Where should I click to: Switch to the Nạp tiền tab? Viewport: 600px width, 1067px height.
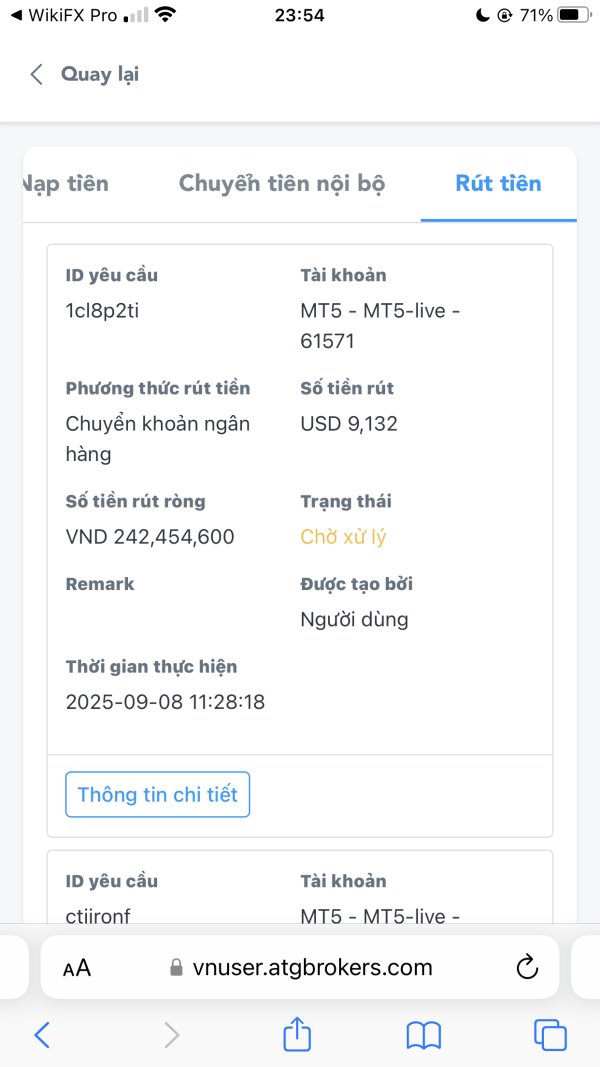(65, 184)
